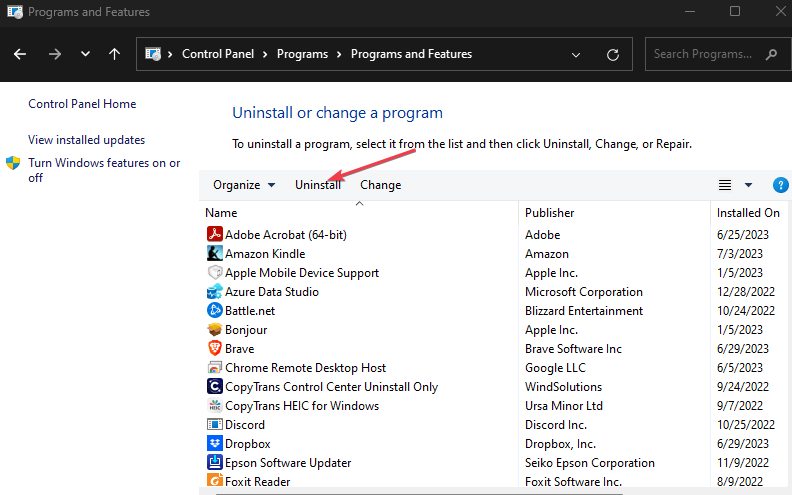Select the Dropbox icon in list

coord(214,443)
